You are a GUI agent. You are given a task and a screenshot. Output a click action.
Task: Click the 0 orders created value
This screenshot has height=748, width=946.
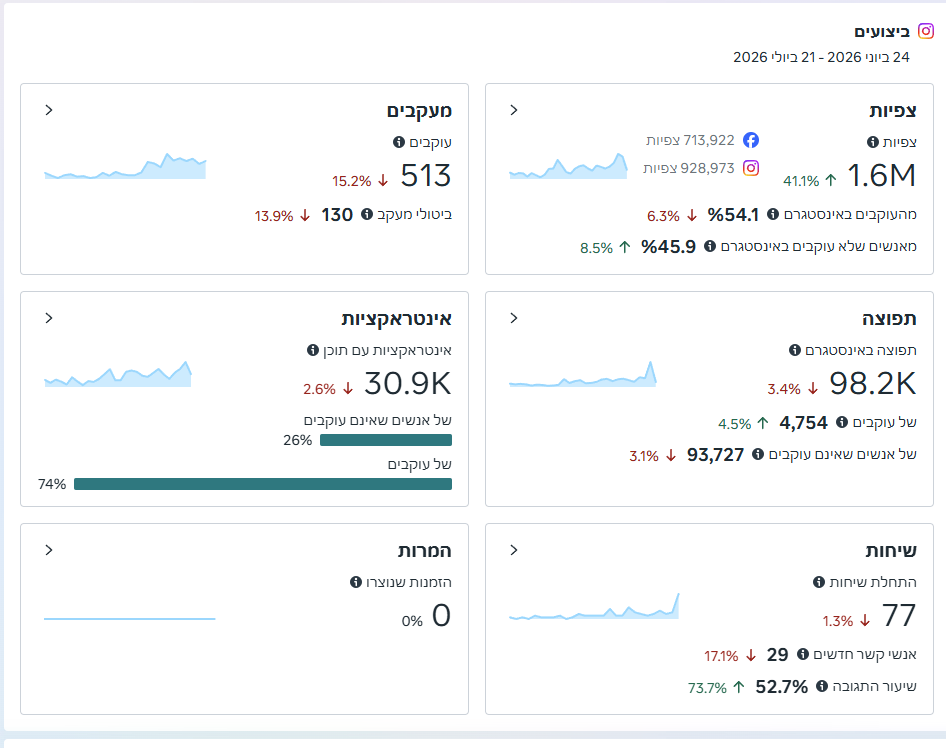pos(442,616)
